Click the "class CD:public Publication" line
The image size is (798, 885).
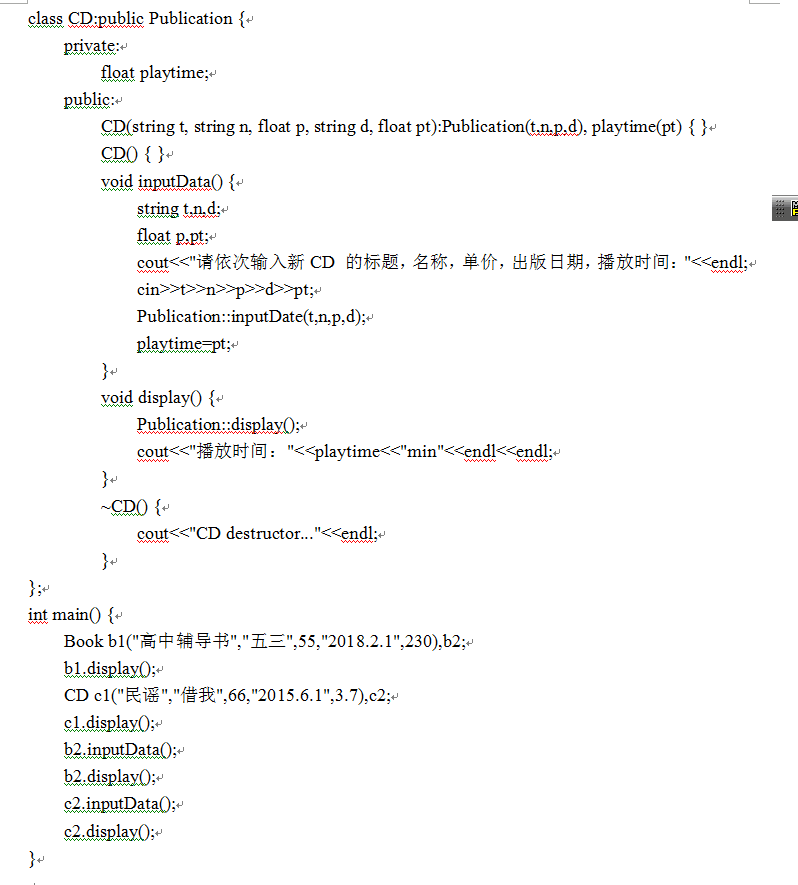(136, 19)
